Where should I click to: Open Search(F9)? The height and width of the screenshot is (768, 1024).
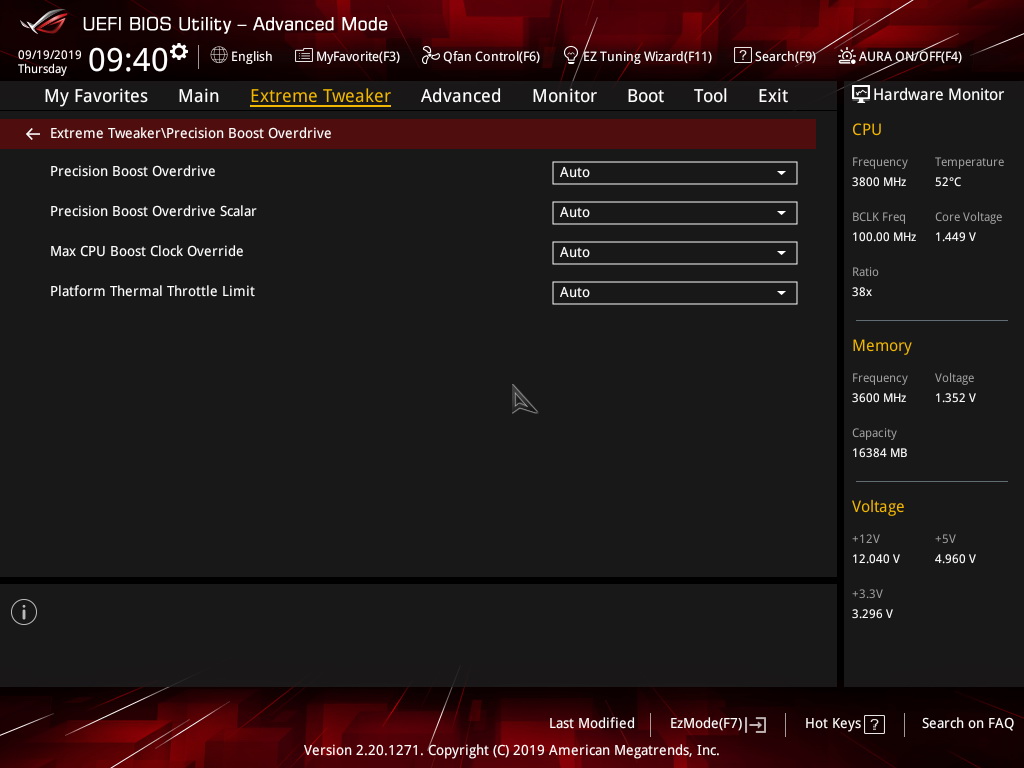(775, 56)
